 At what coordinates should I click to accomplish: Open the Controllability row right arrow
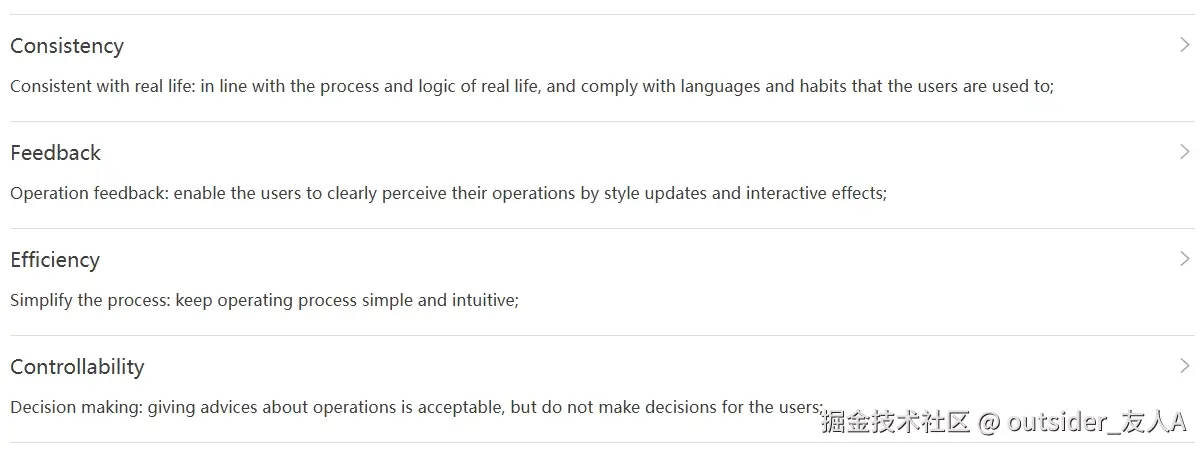(x=1185, y=366)
